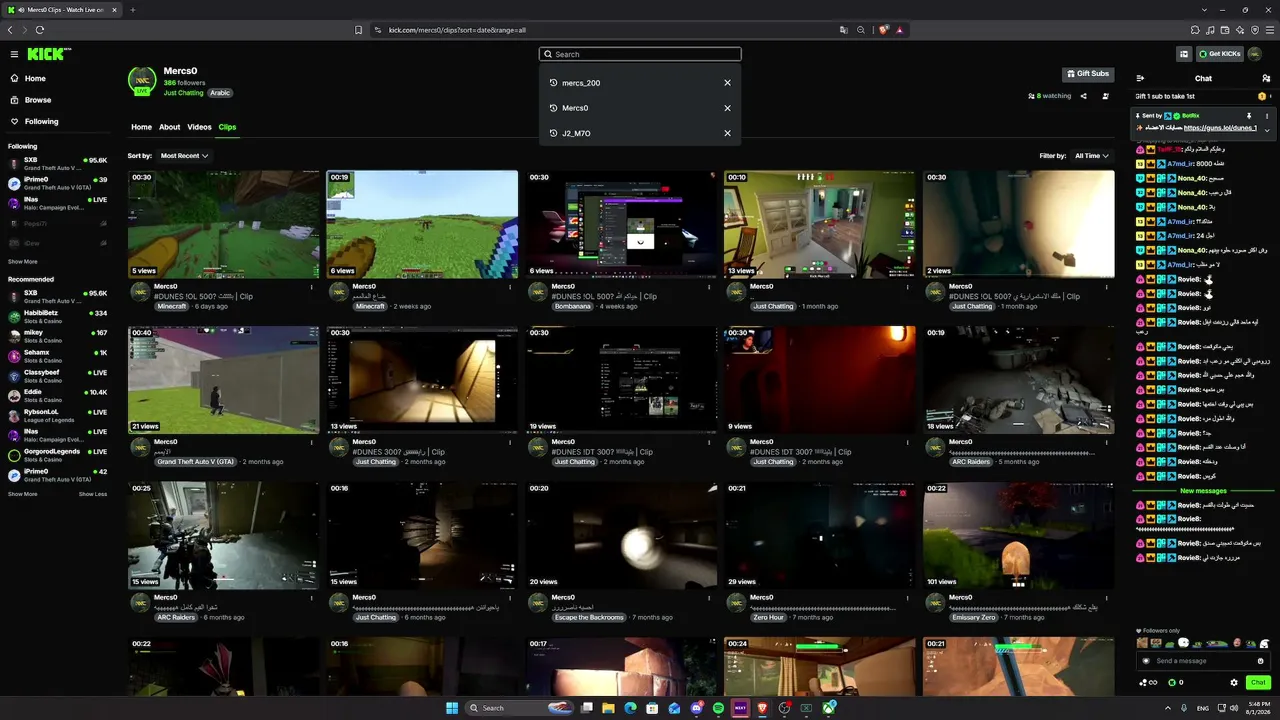This screenshot has height=720, width=1280.
Task: Click the Arabic language tag
Action: coord(220,93)
